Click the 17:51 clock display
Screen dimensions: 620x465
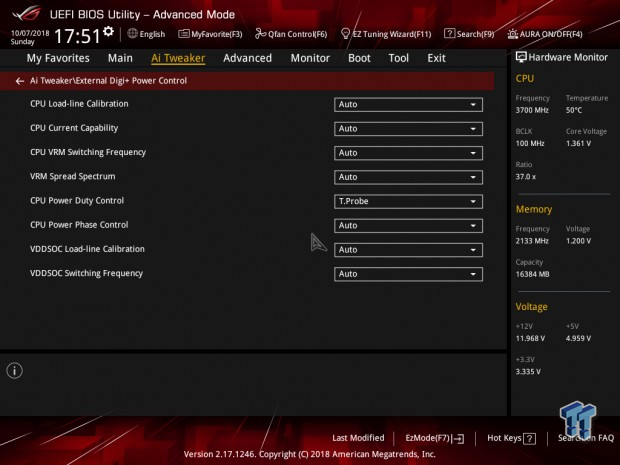coord(78,36)
